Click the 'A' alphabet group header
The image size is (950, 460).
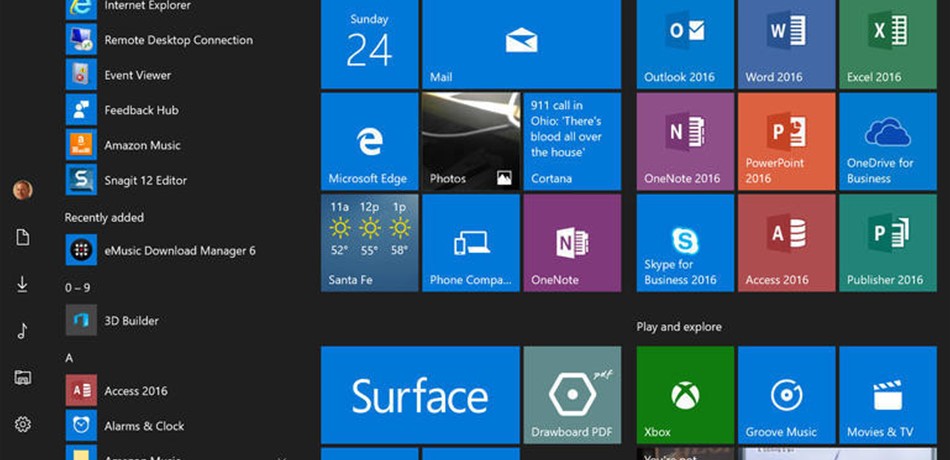pyautogui.click(x=69, y=358)
